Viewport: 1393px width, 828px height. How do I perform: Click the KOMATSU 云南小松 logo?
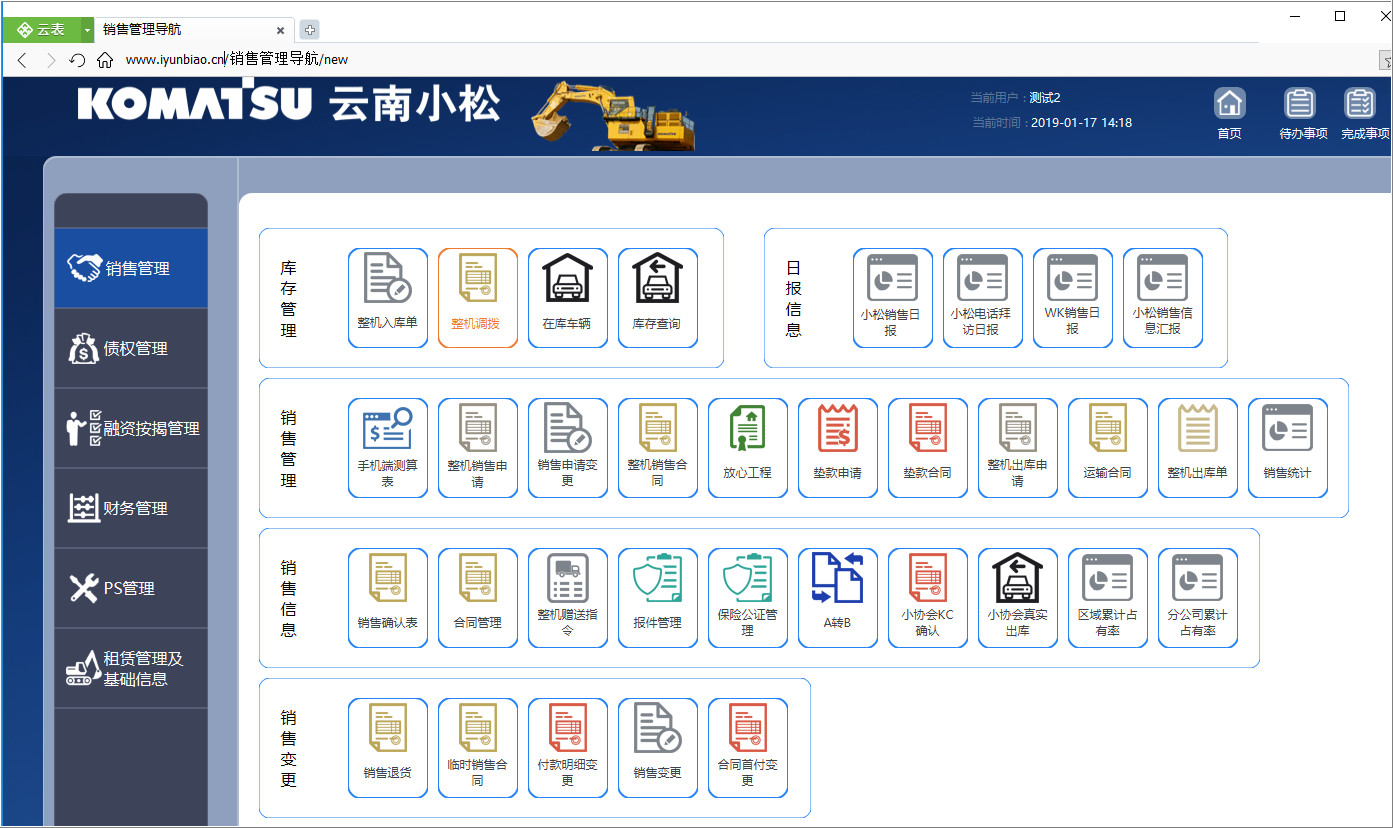tap(289, 103)
